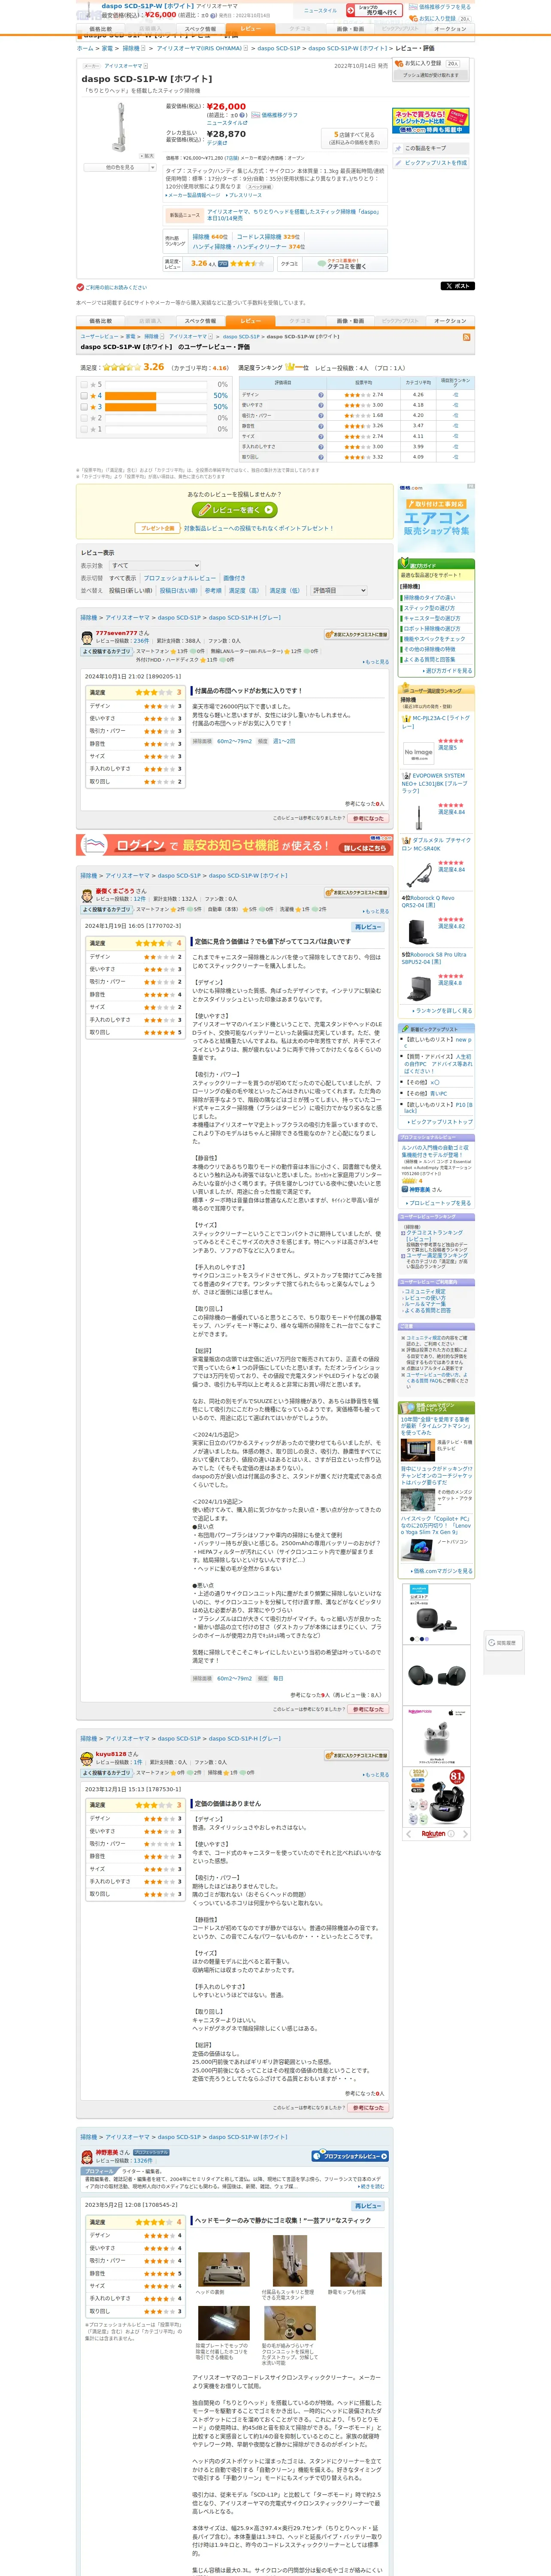This screenshot has width=551, height=2576.
Task: Check the 1-star review filter checkbox
Action: click(x=84, y=429)
